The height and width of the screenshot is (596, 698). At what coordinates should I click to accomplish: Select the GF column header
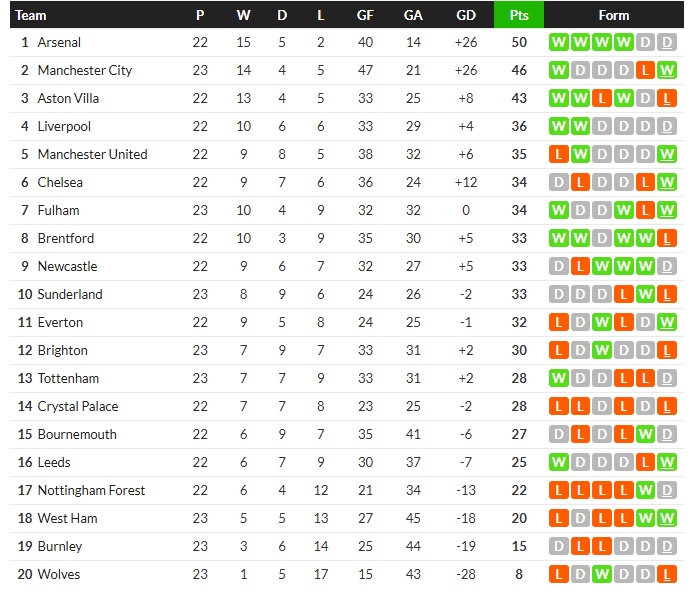click(365, 15)
